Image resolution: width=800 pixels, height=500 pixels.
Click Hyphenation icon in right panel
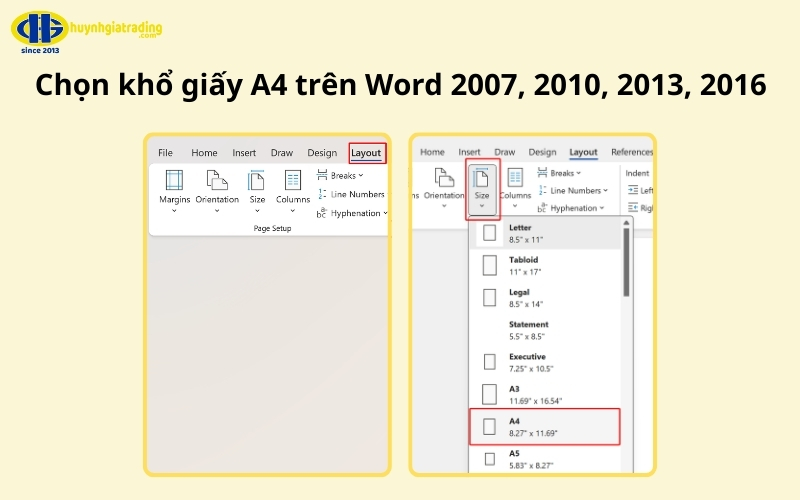click(x=542, y=208)
